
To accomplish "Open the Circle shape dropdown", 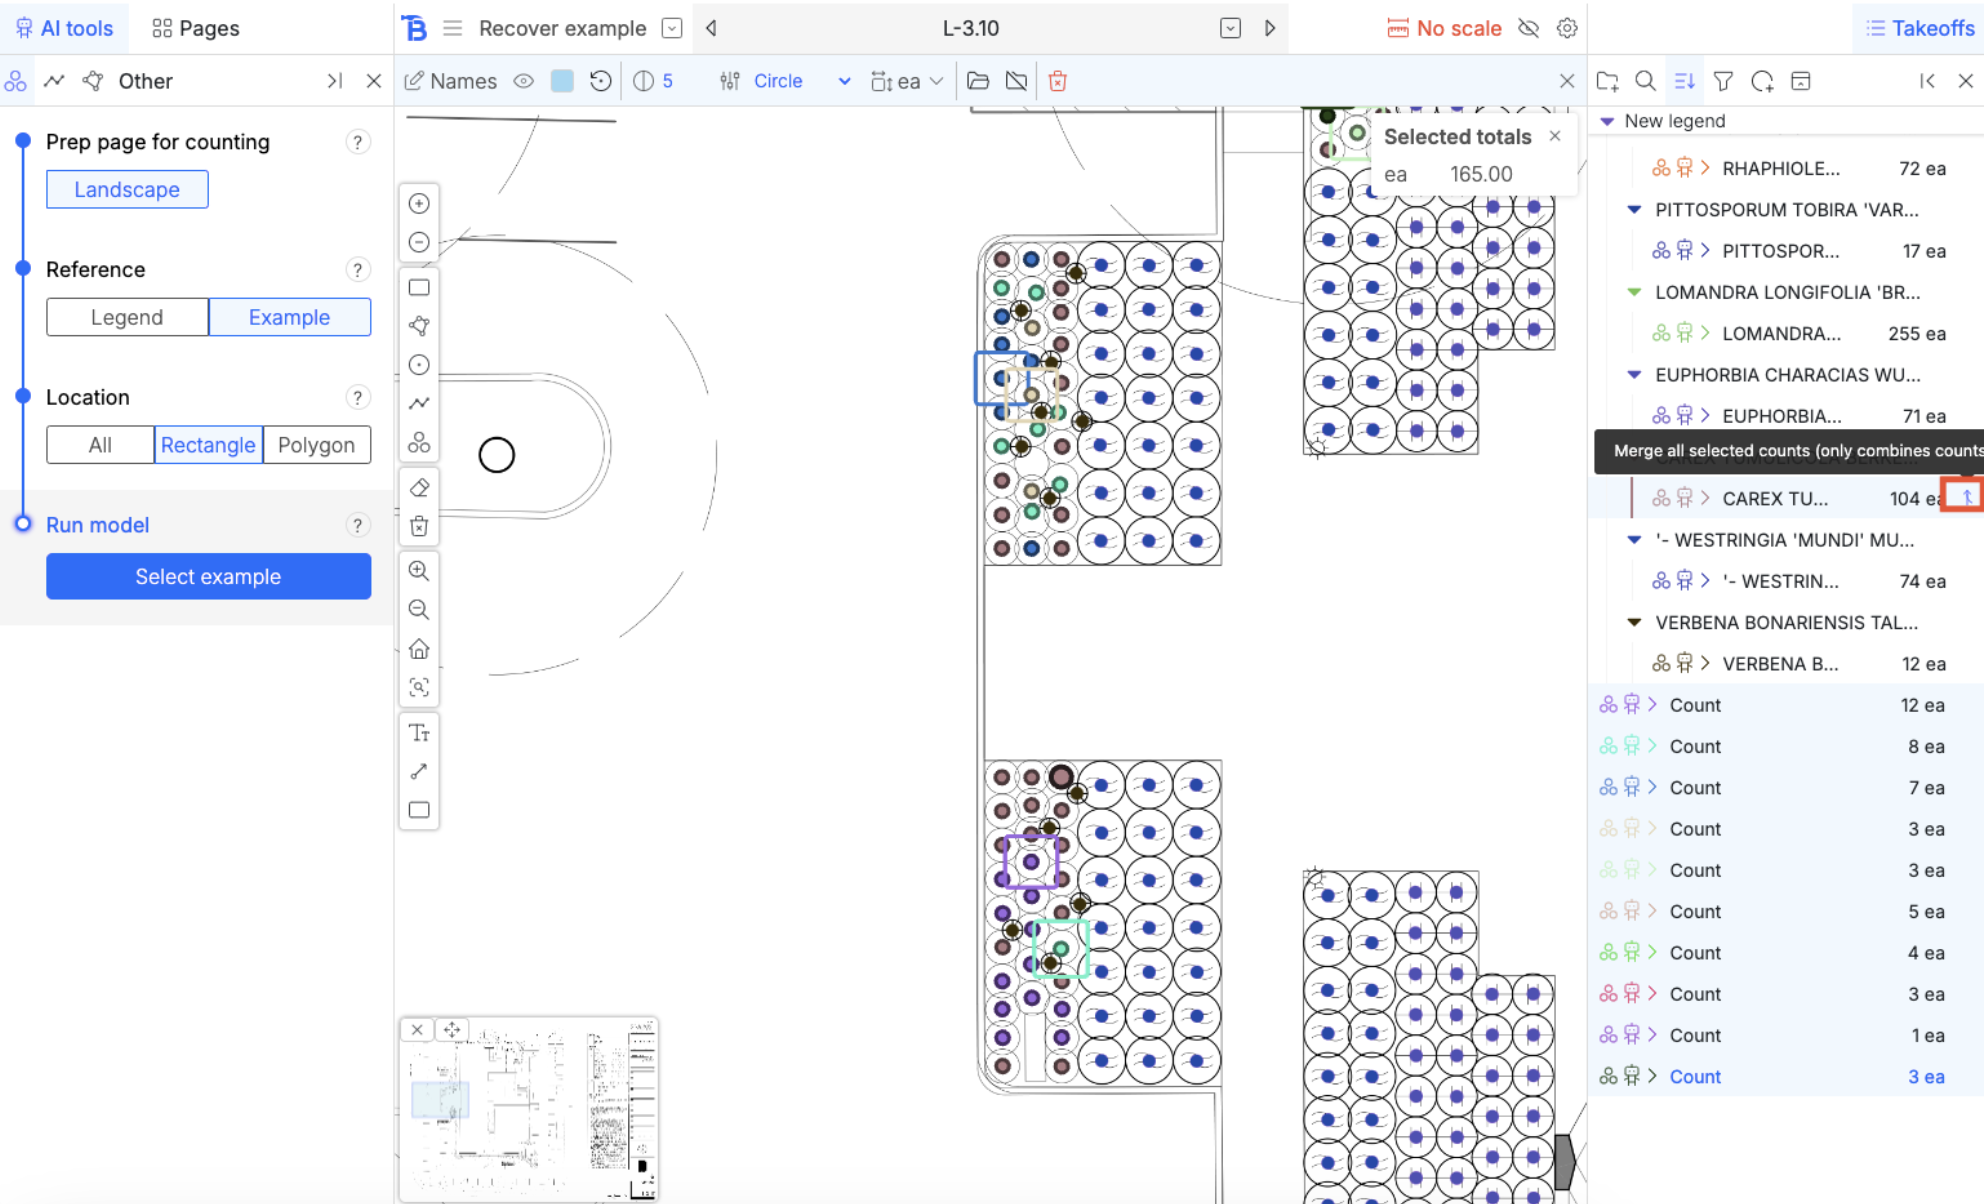I will [843, 81].
